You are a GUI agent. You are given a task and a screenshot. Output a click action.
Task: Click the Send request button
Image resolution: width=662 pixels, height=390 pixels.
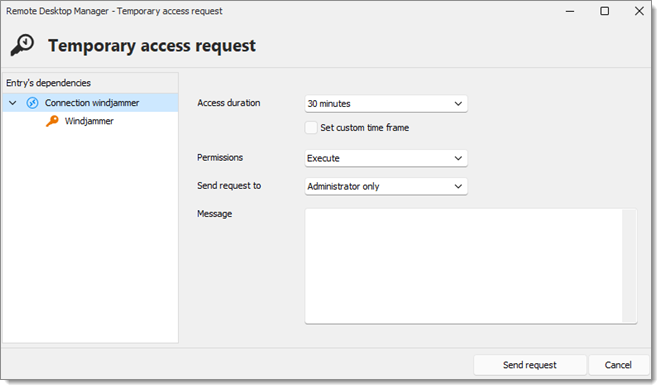tap(530, 365)
